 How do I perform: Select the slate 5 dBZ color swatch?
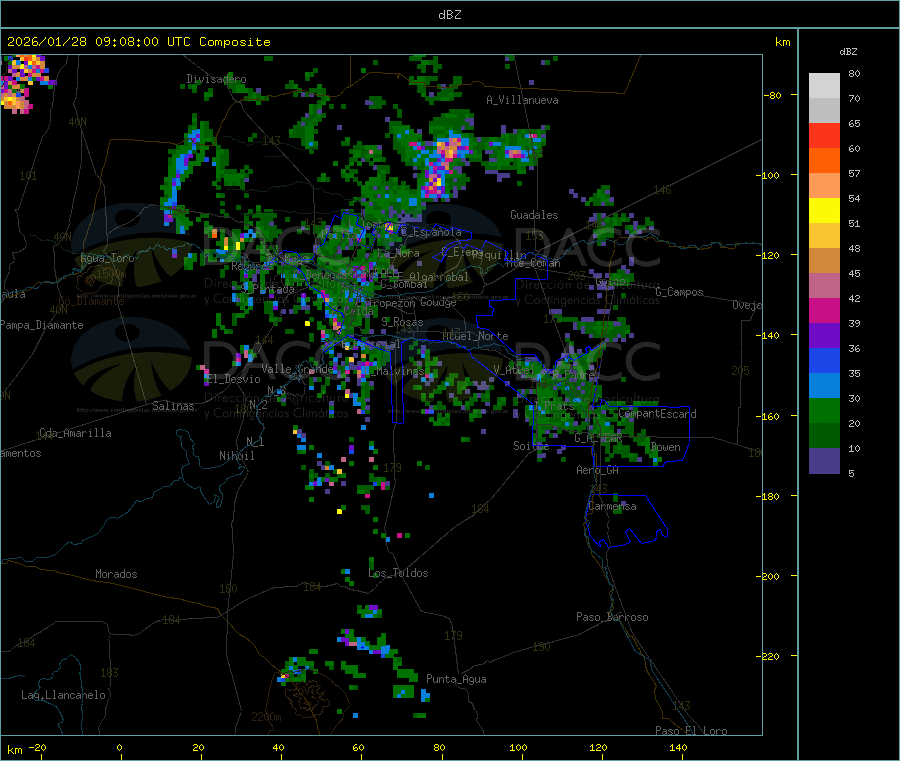(824, 461)
